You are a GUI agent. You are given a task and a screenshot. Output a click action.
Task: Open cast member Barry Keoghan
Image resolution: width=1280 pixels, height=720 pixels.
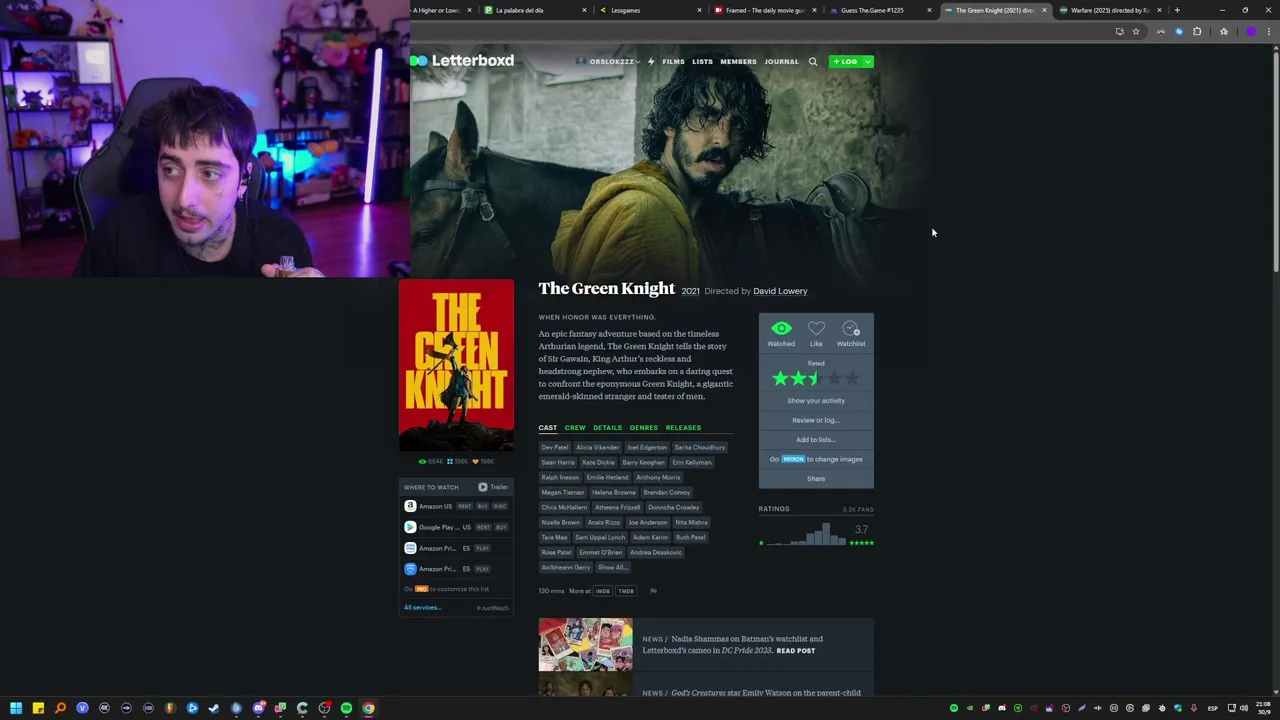tap(643, 462)
